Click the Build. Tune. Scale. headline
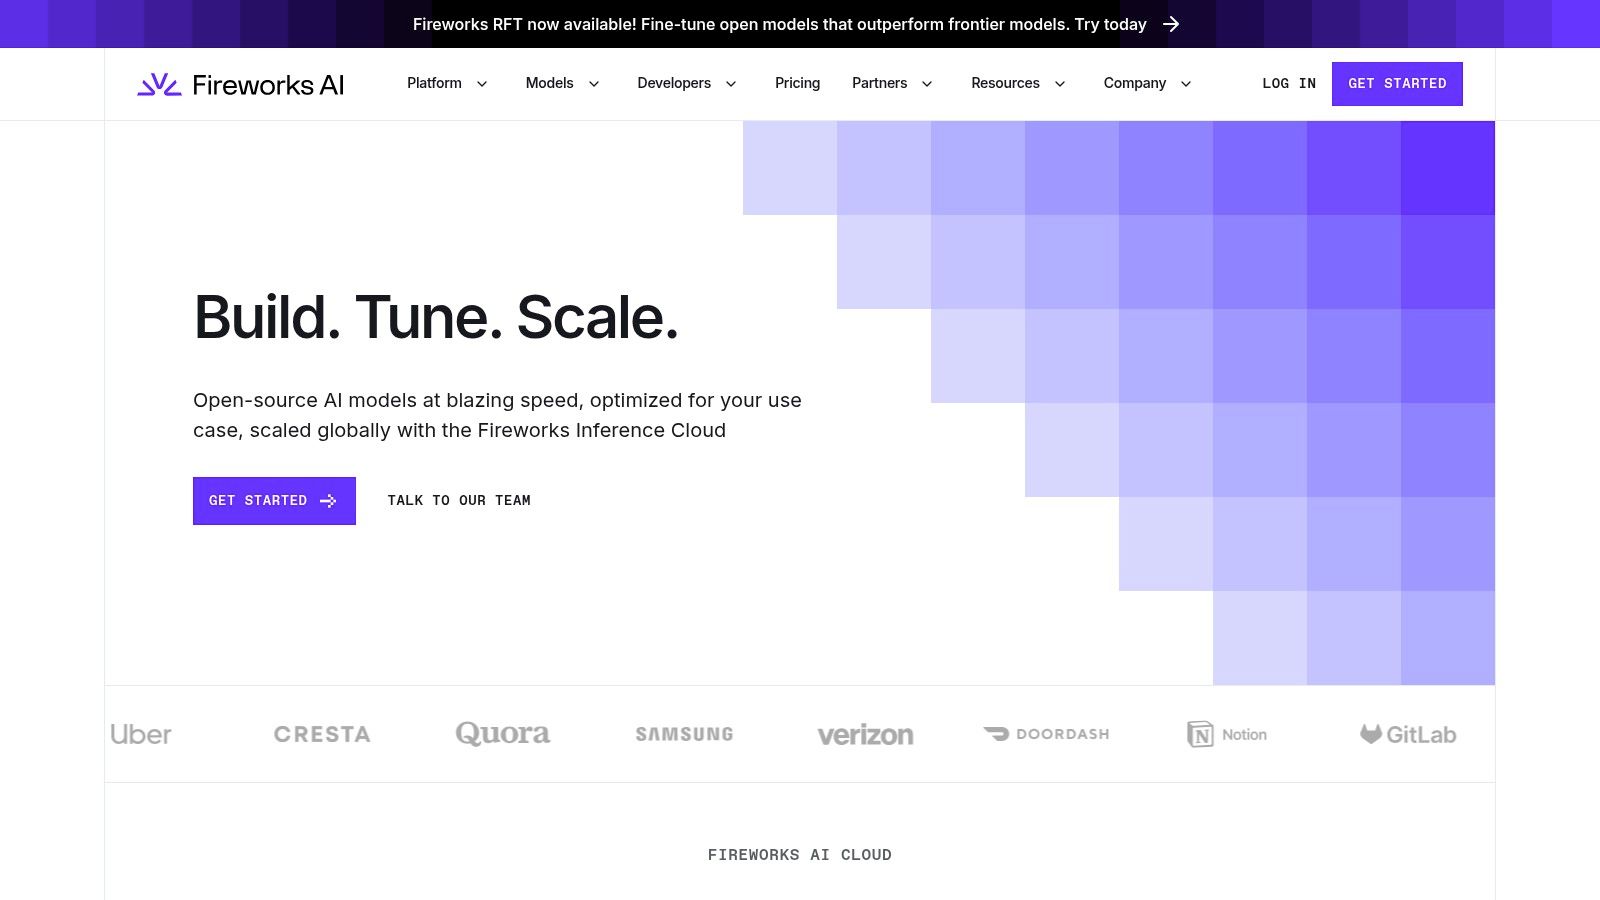 point(436,317)
